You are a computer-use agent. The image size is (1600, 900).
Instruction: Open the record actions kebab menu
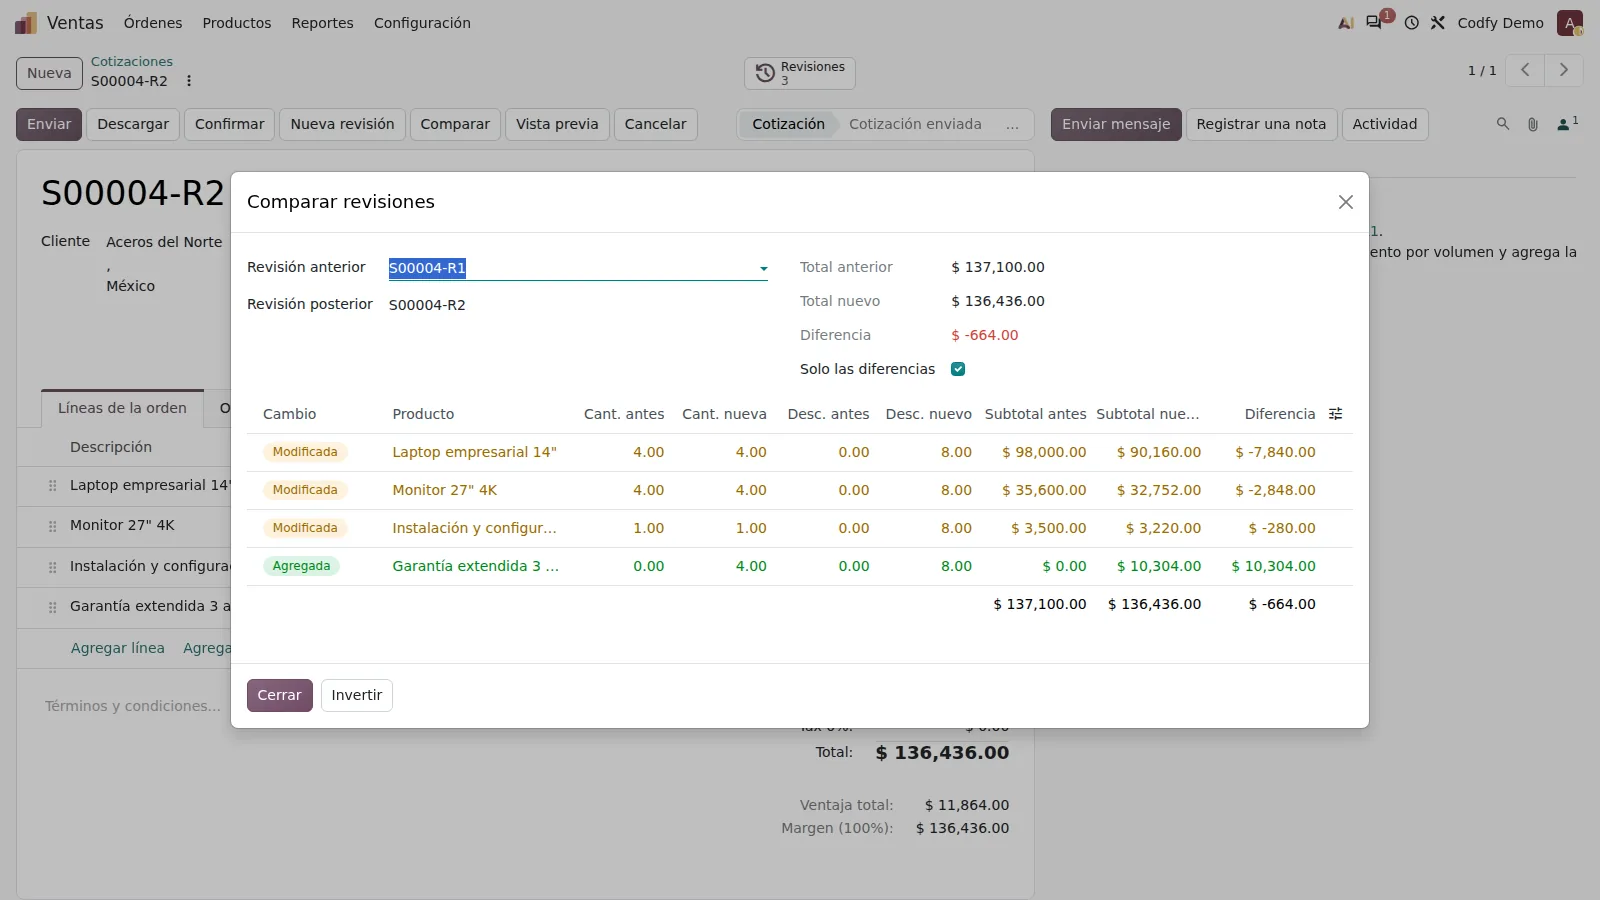point(189,81)
